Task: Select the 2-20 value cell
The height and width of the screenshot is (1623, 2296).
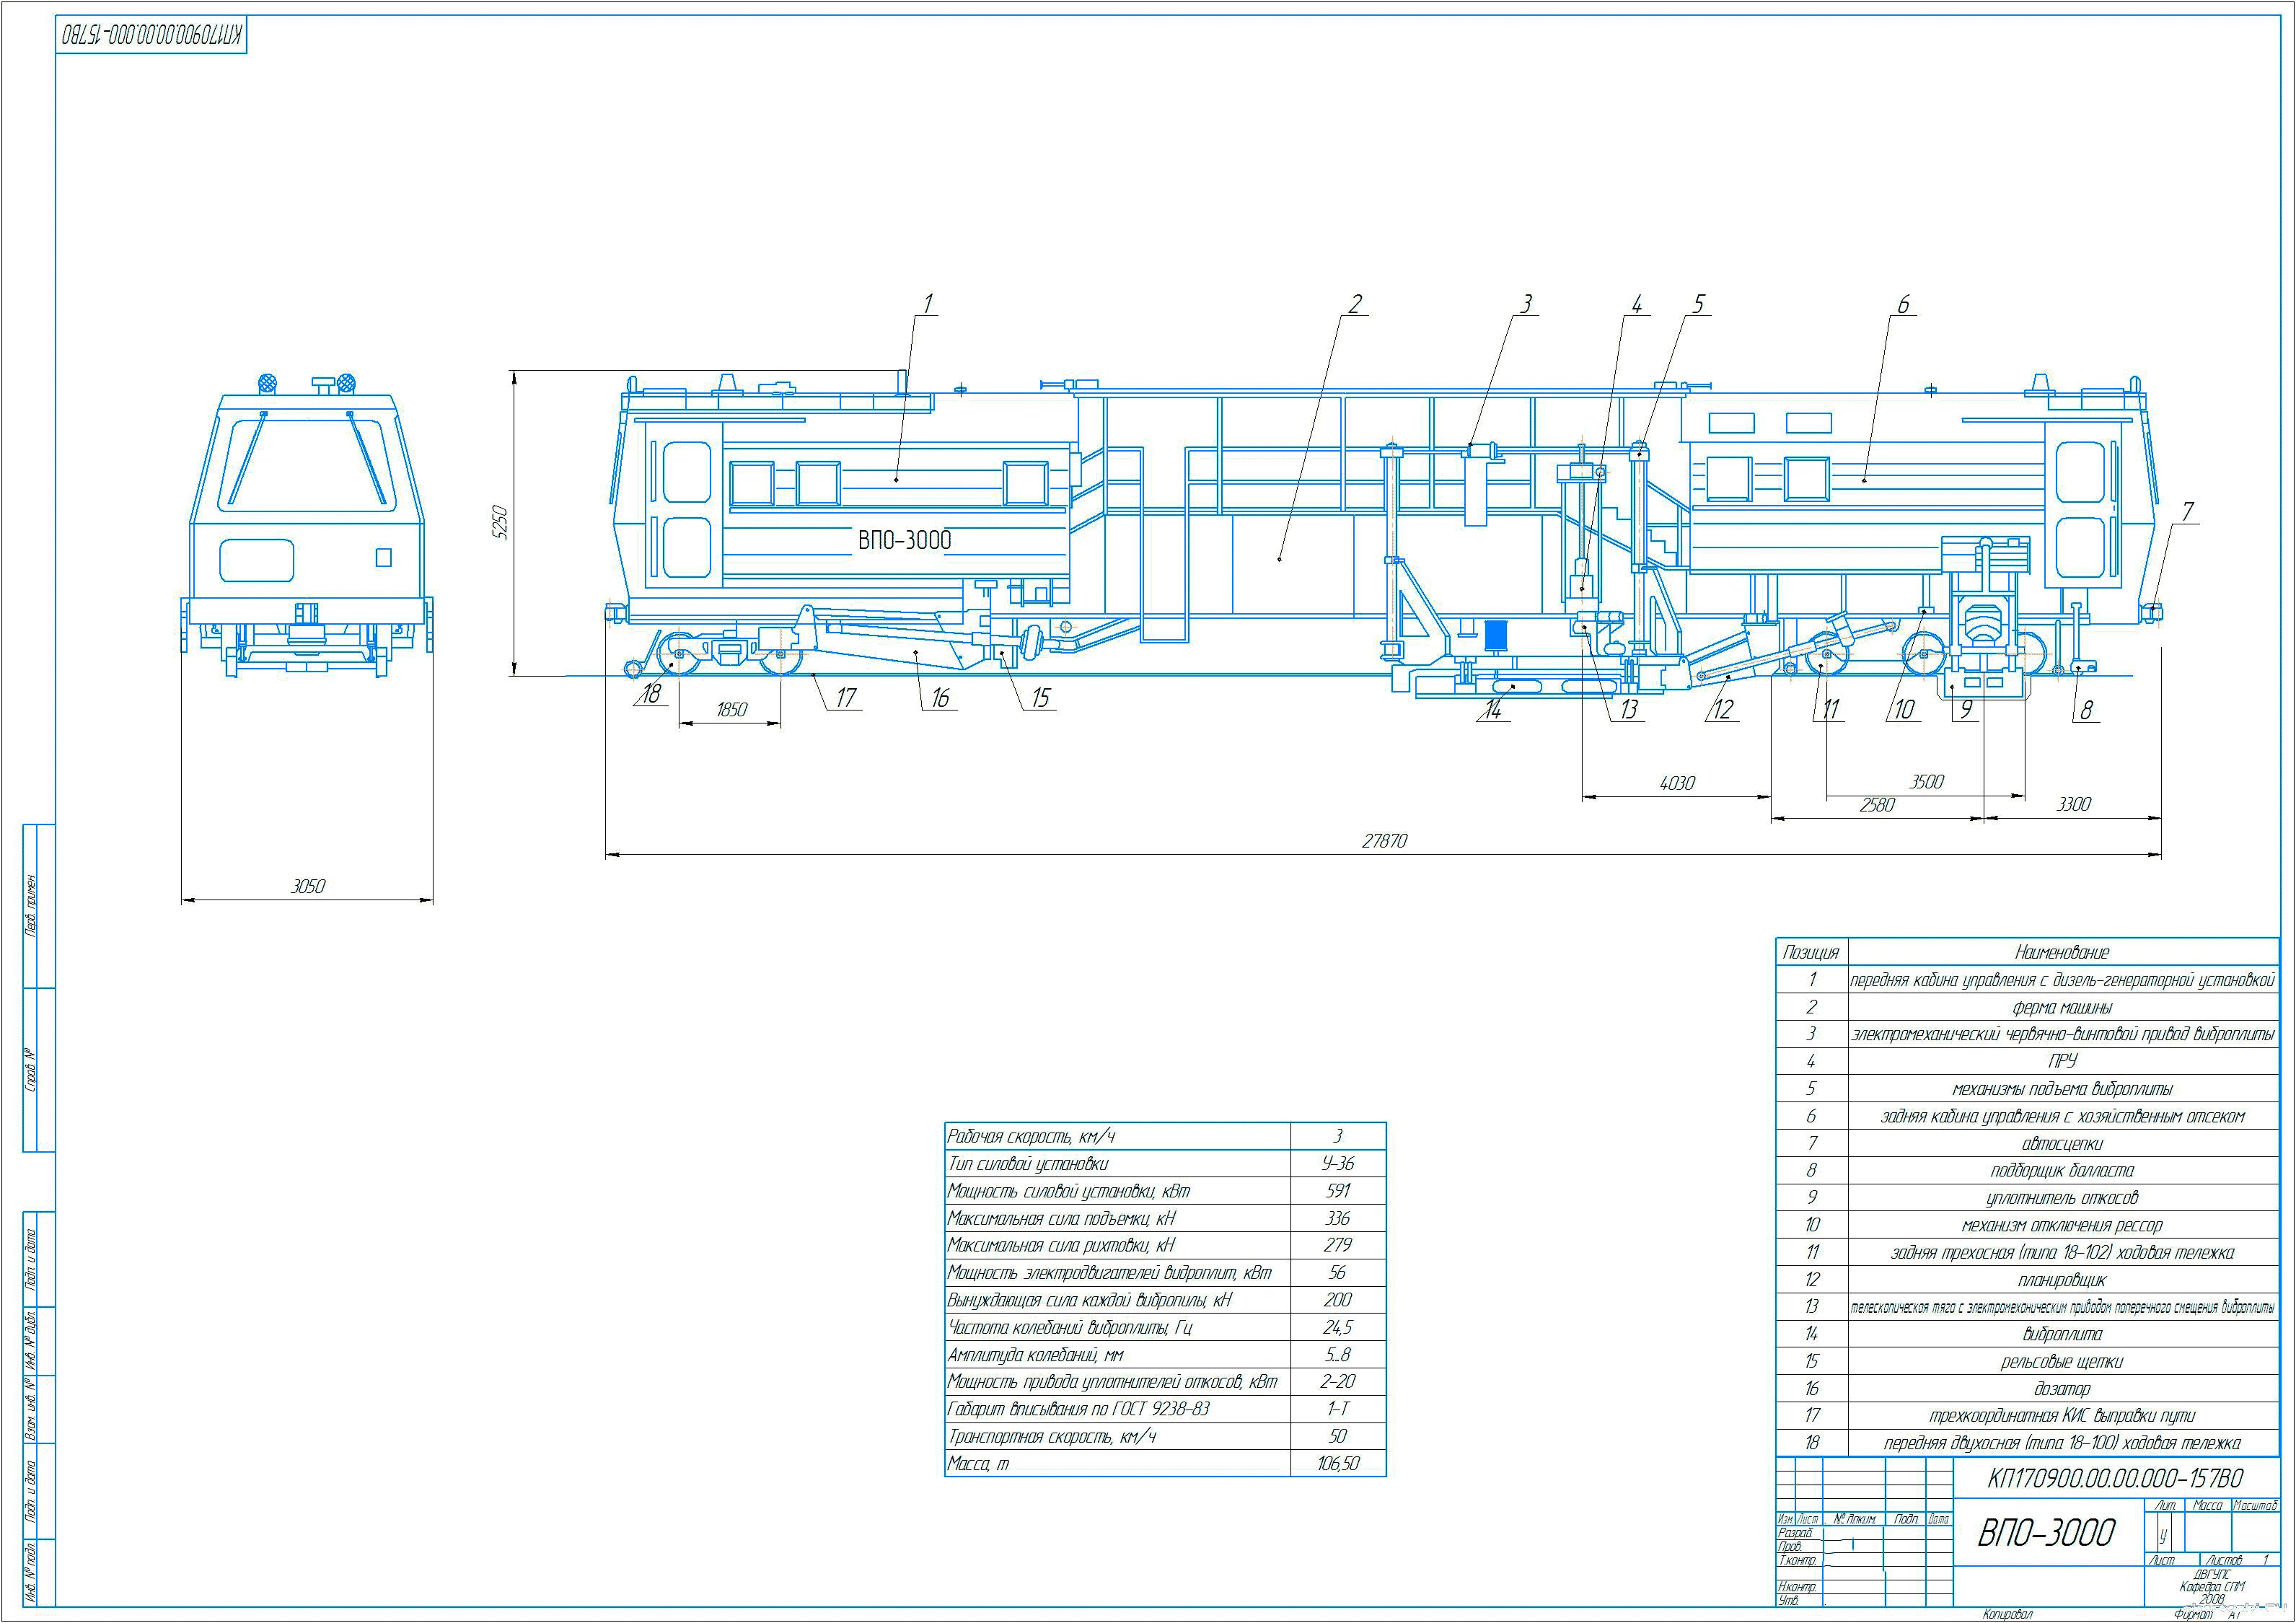Action: click(x=1338, y=1382)
